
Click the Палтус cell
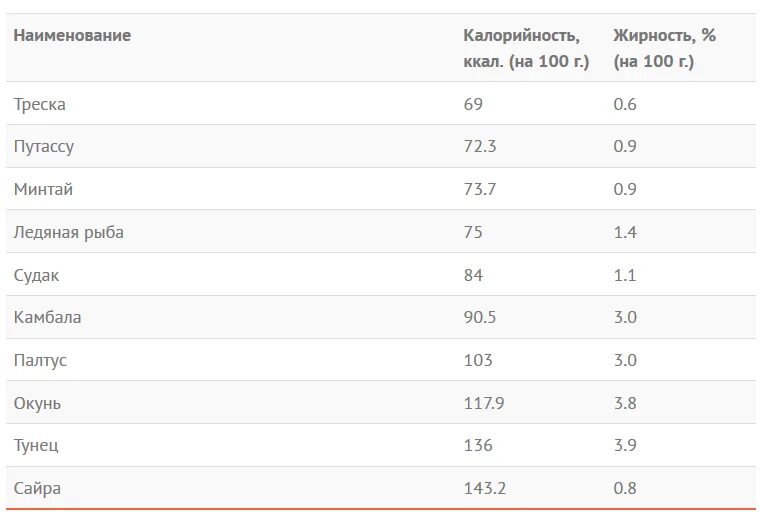pos(40,361)
